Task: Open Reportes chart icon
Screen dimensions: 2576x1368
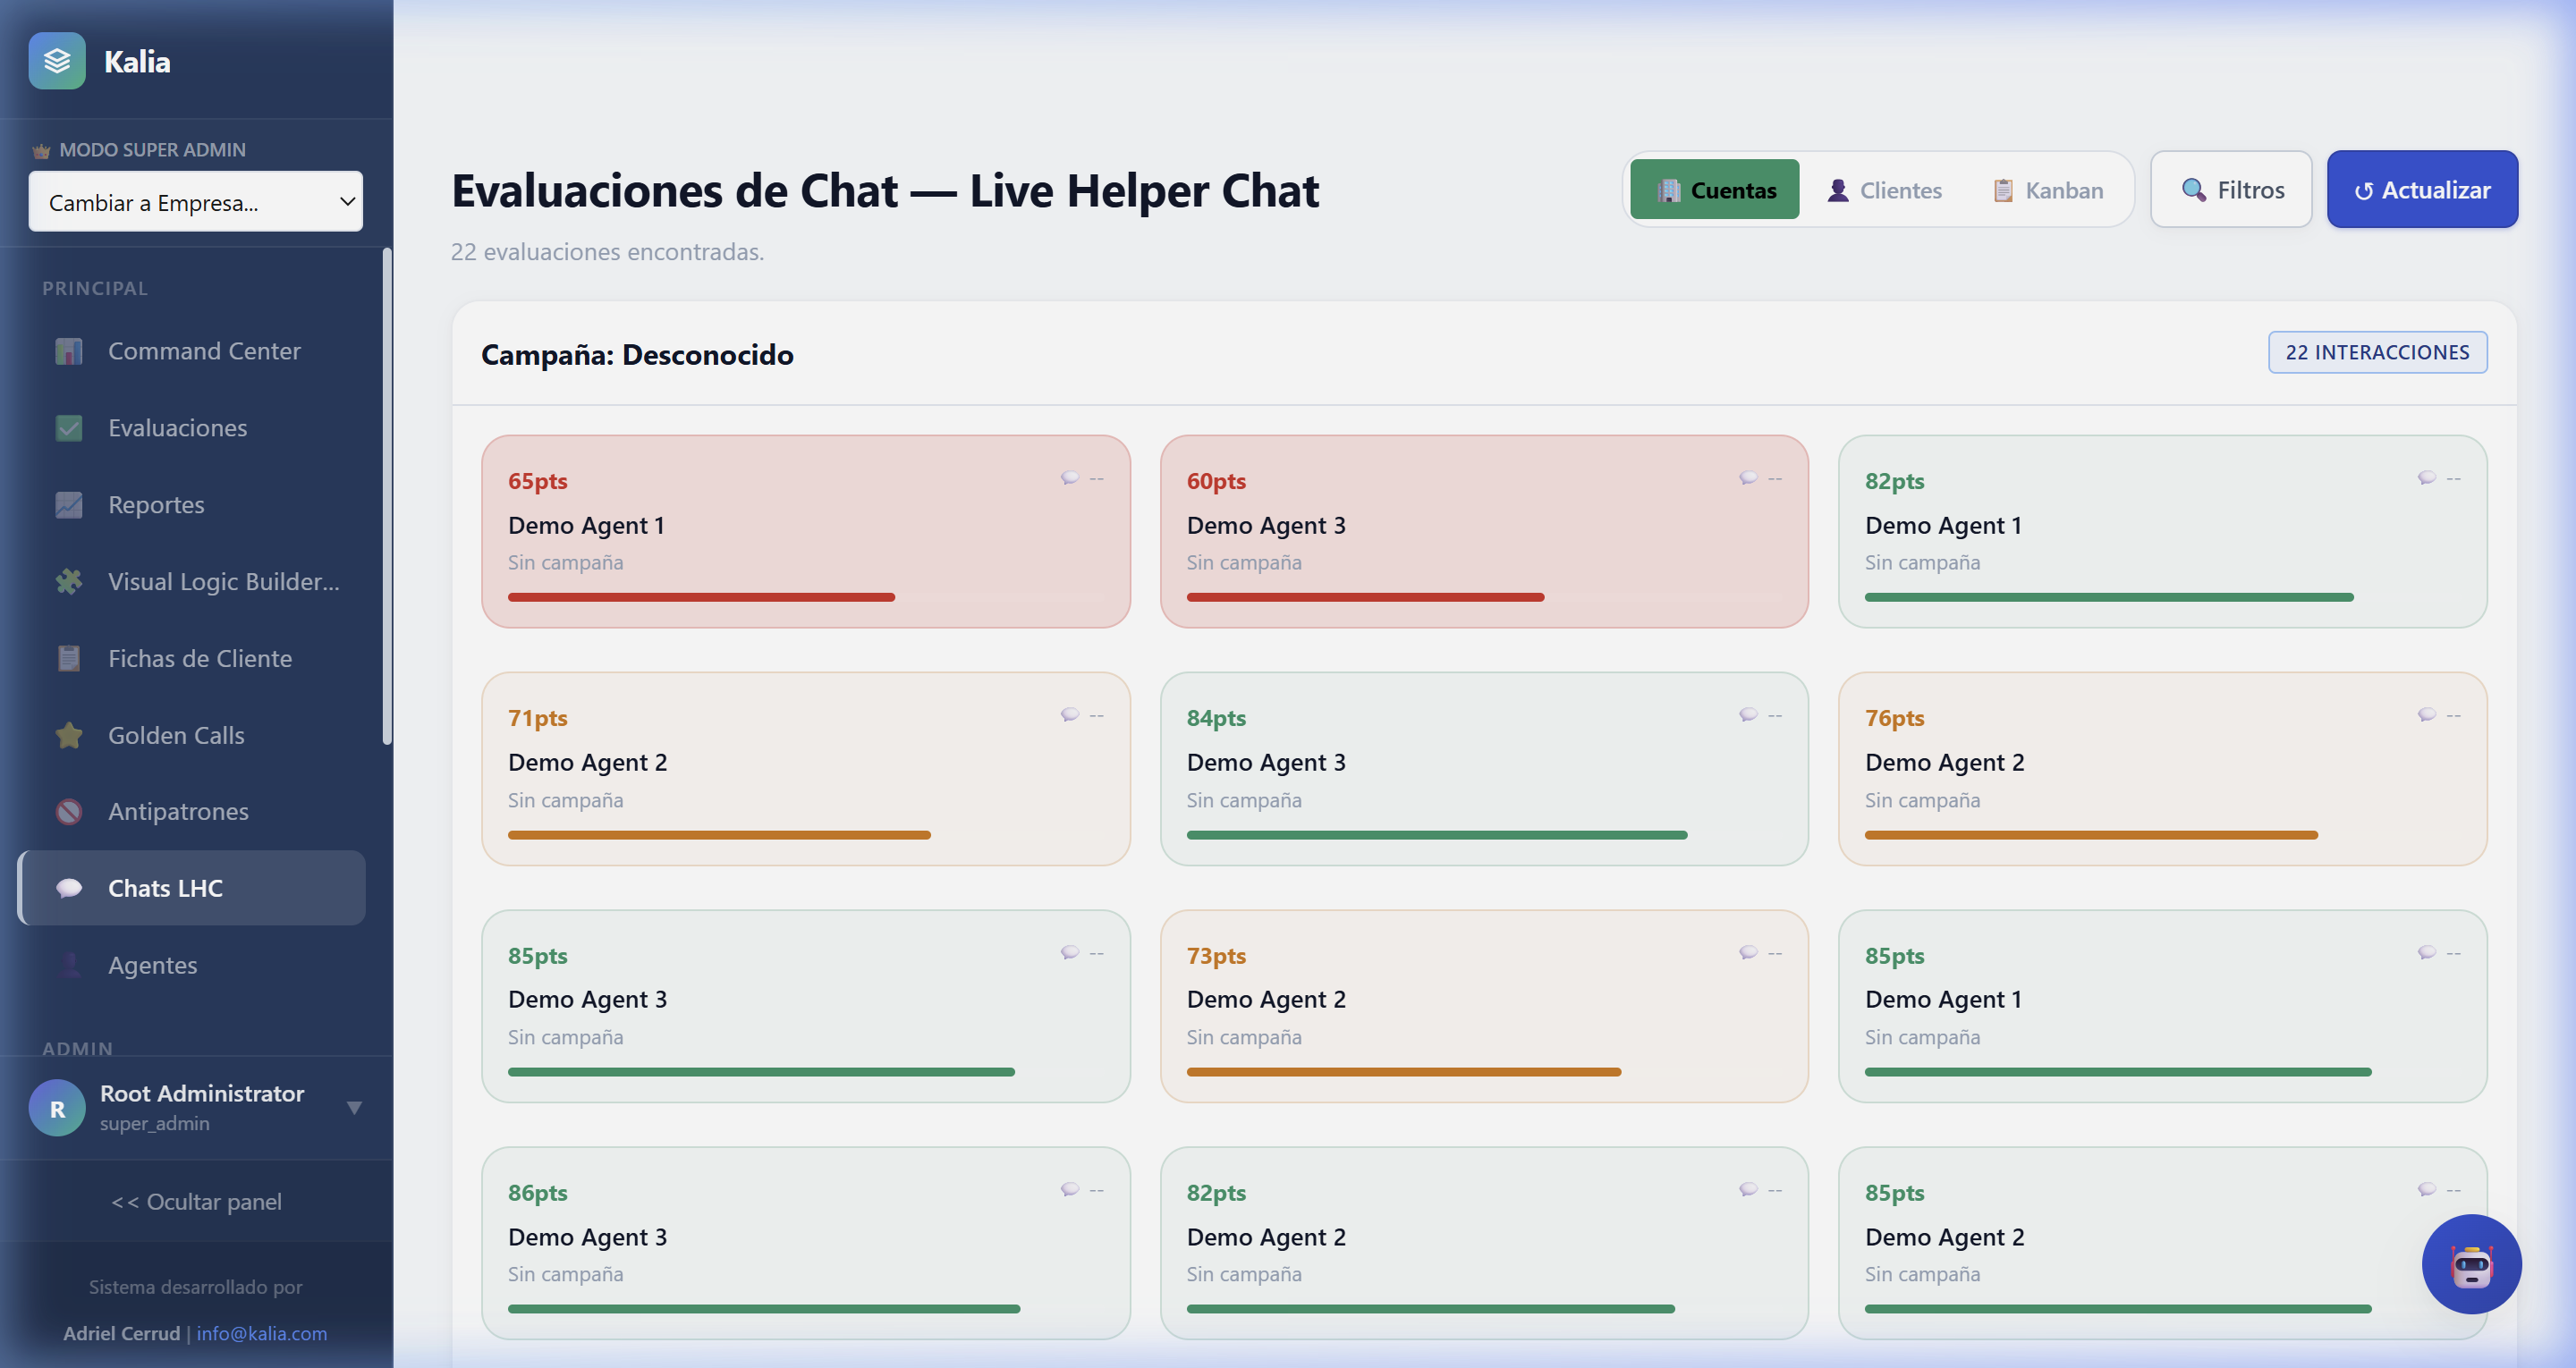Action: 69,505
